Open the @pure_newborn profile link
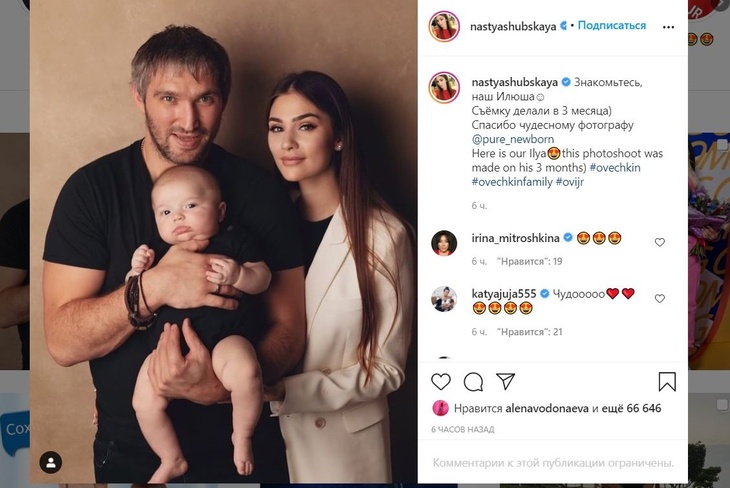Screen dimensions: 730x488 click(515, 139)
